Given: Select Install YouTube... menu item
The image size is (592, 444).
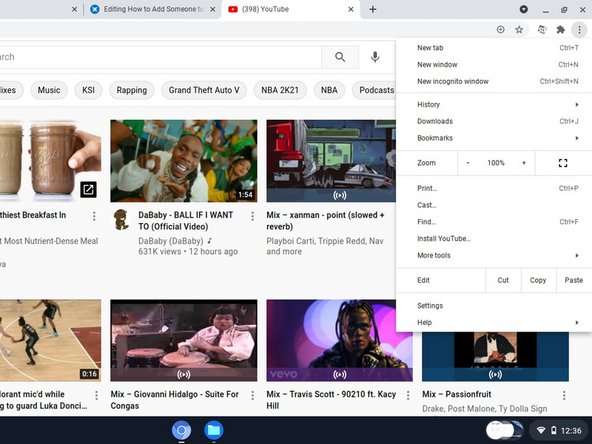Looking at the screenshot, I should [494, 239].
